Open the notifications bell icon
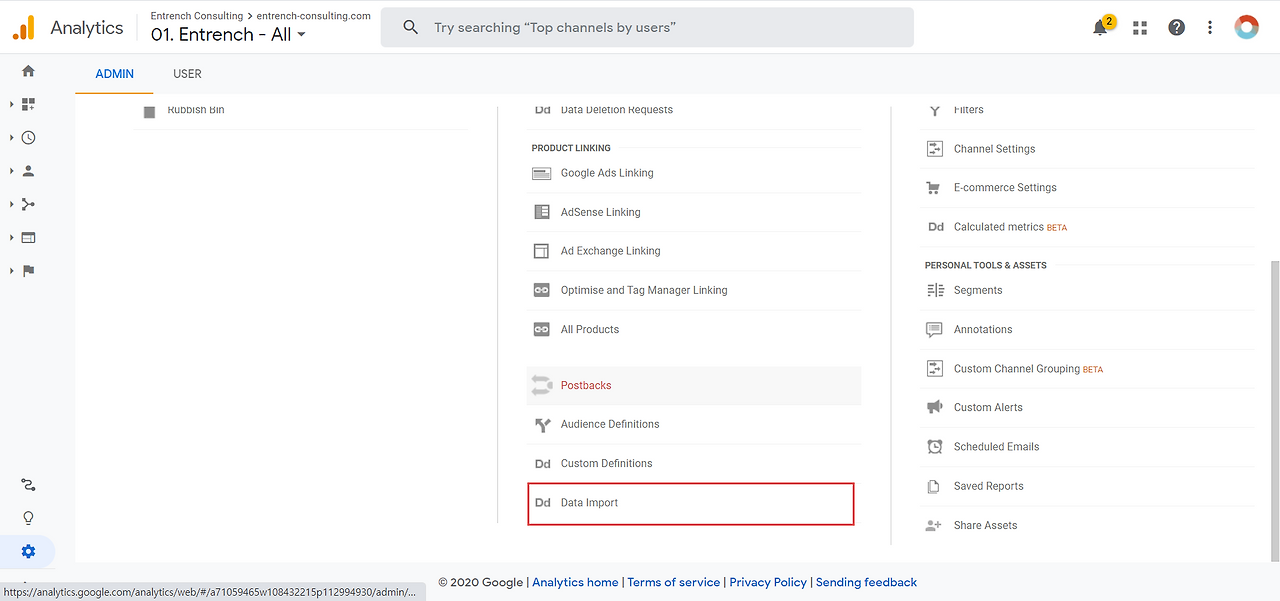The height and width of the screenshot is (601, 1280). [1100, 28]
